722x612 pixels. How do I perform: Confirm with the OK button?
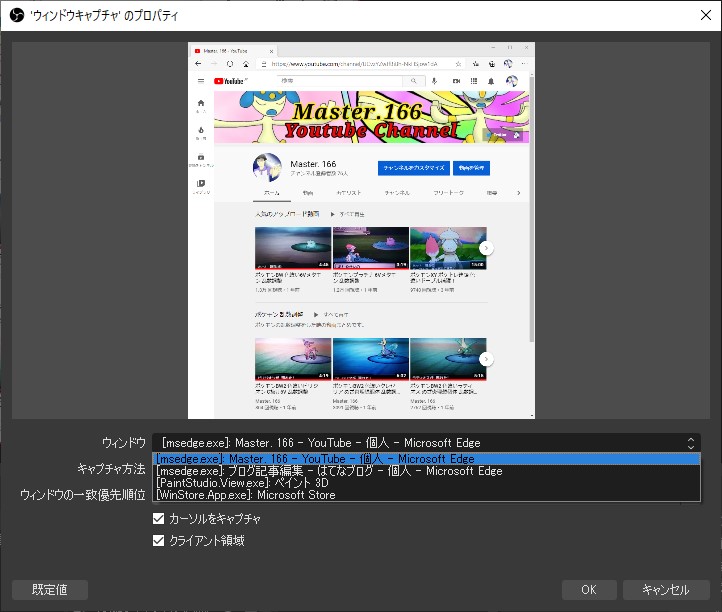(x=589, y=590)
